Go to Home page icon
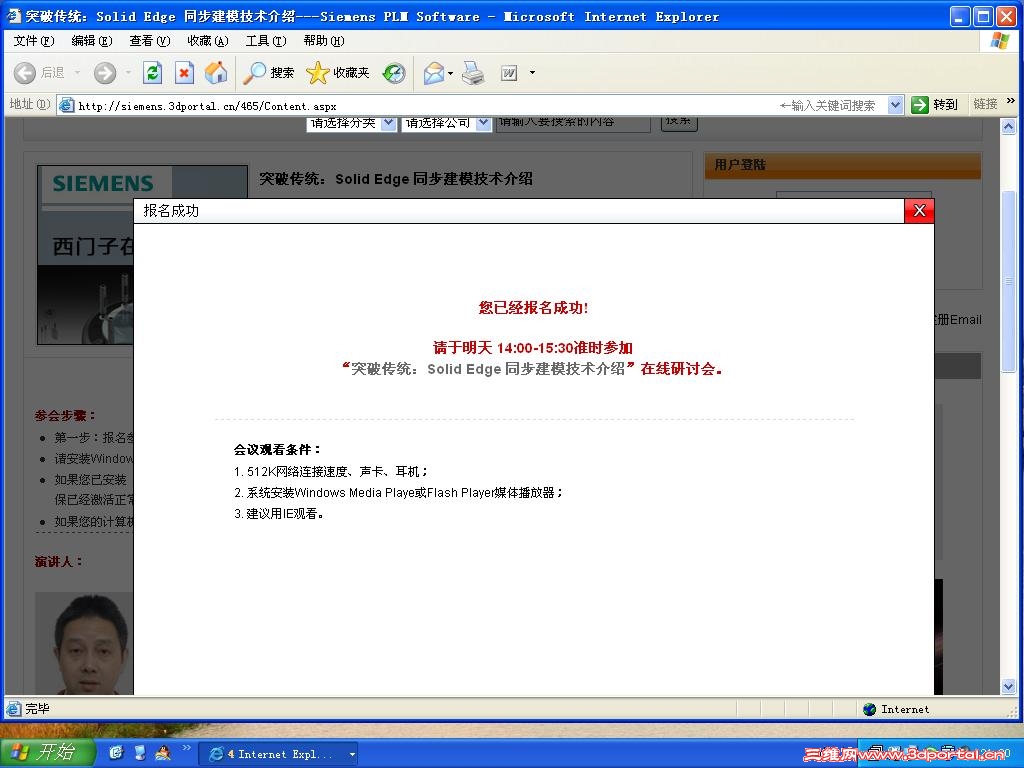The image size is (1024, 768). point(216,72)
